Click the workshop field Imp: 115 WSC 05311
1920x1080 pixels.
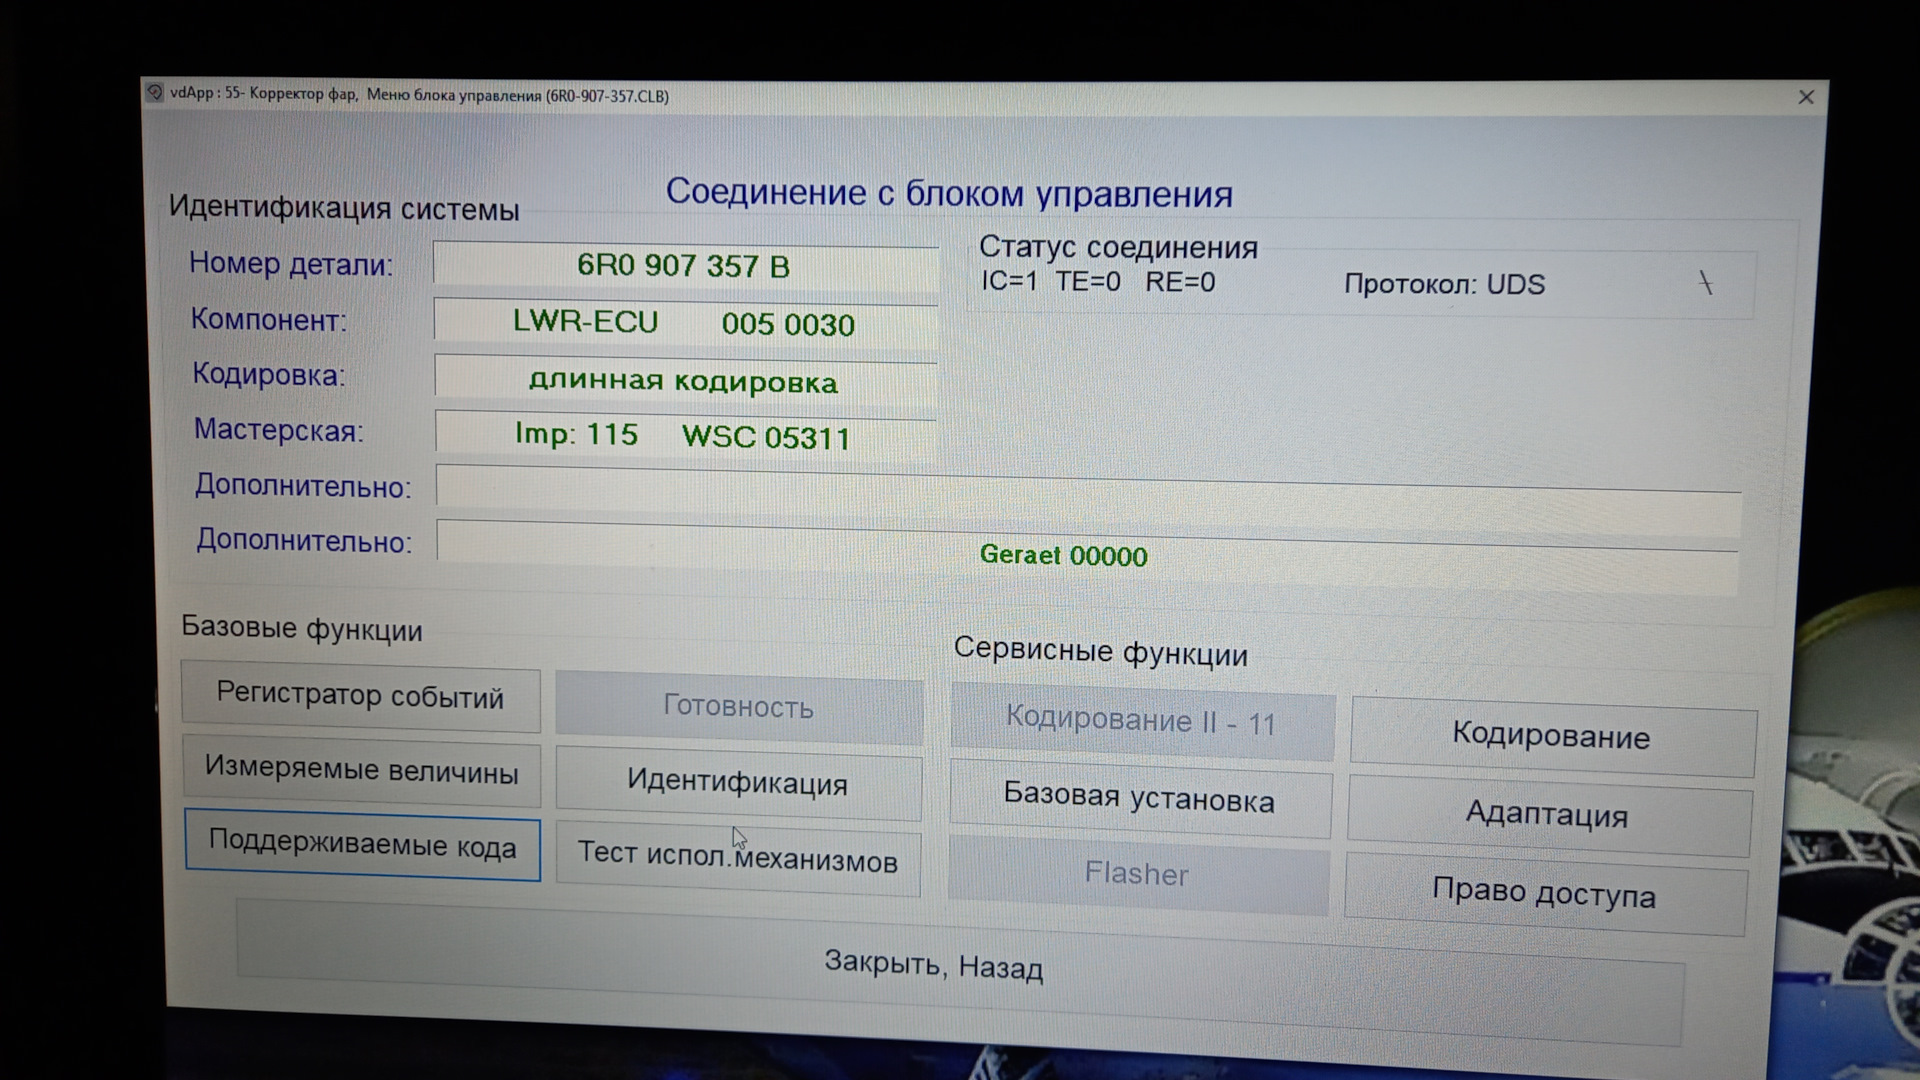[x=686, y=437]
